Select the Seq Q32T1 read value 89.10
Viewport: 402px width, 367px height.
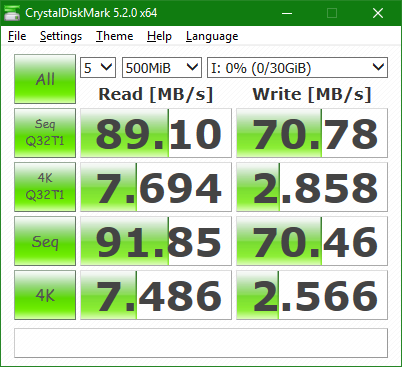pyautogui.click(x=156, y=133)
